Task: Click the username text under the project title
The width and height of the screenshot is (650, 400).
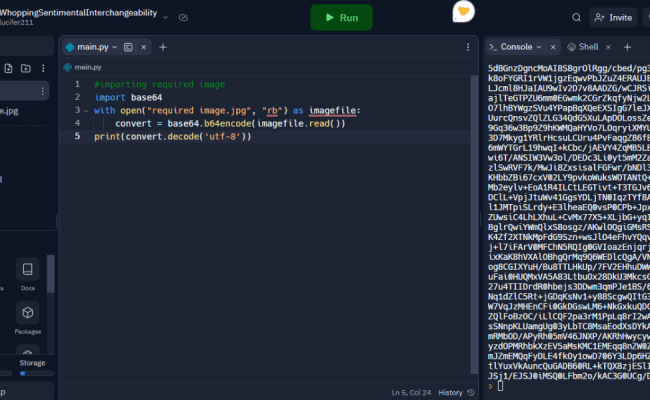Action: 17,23
